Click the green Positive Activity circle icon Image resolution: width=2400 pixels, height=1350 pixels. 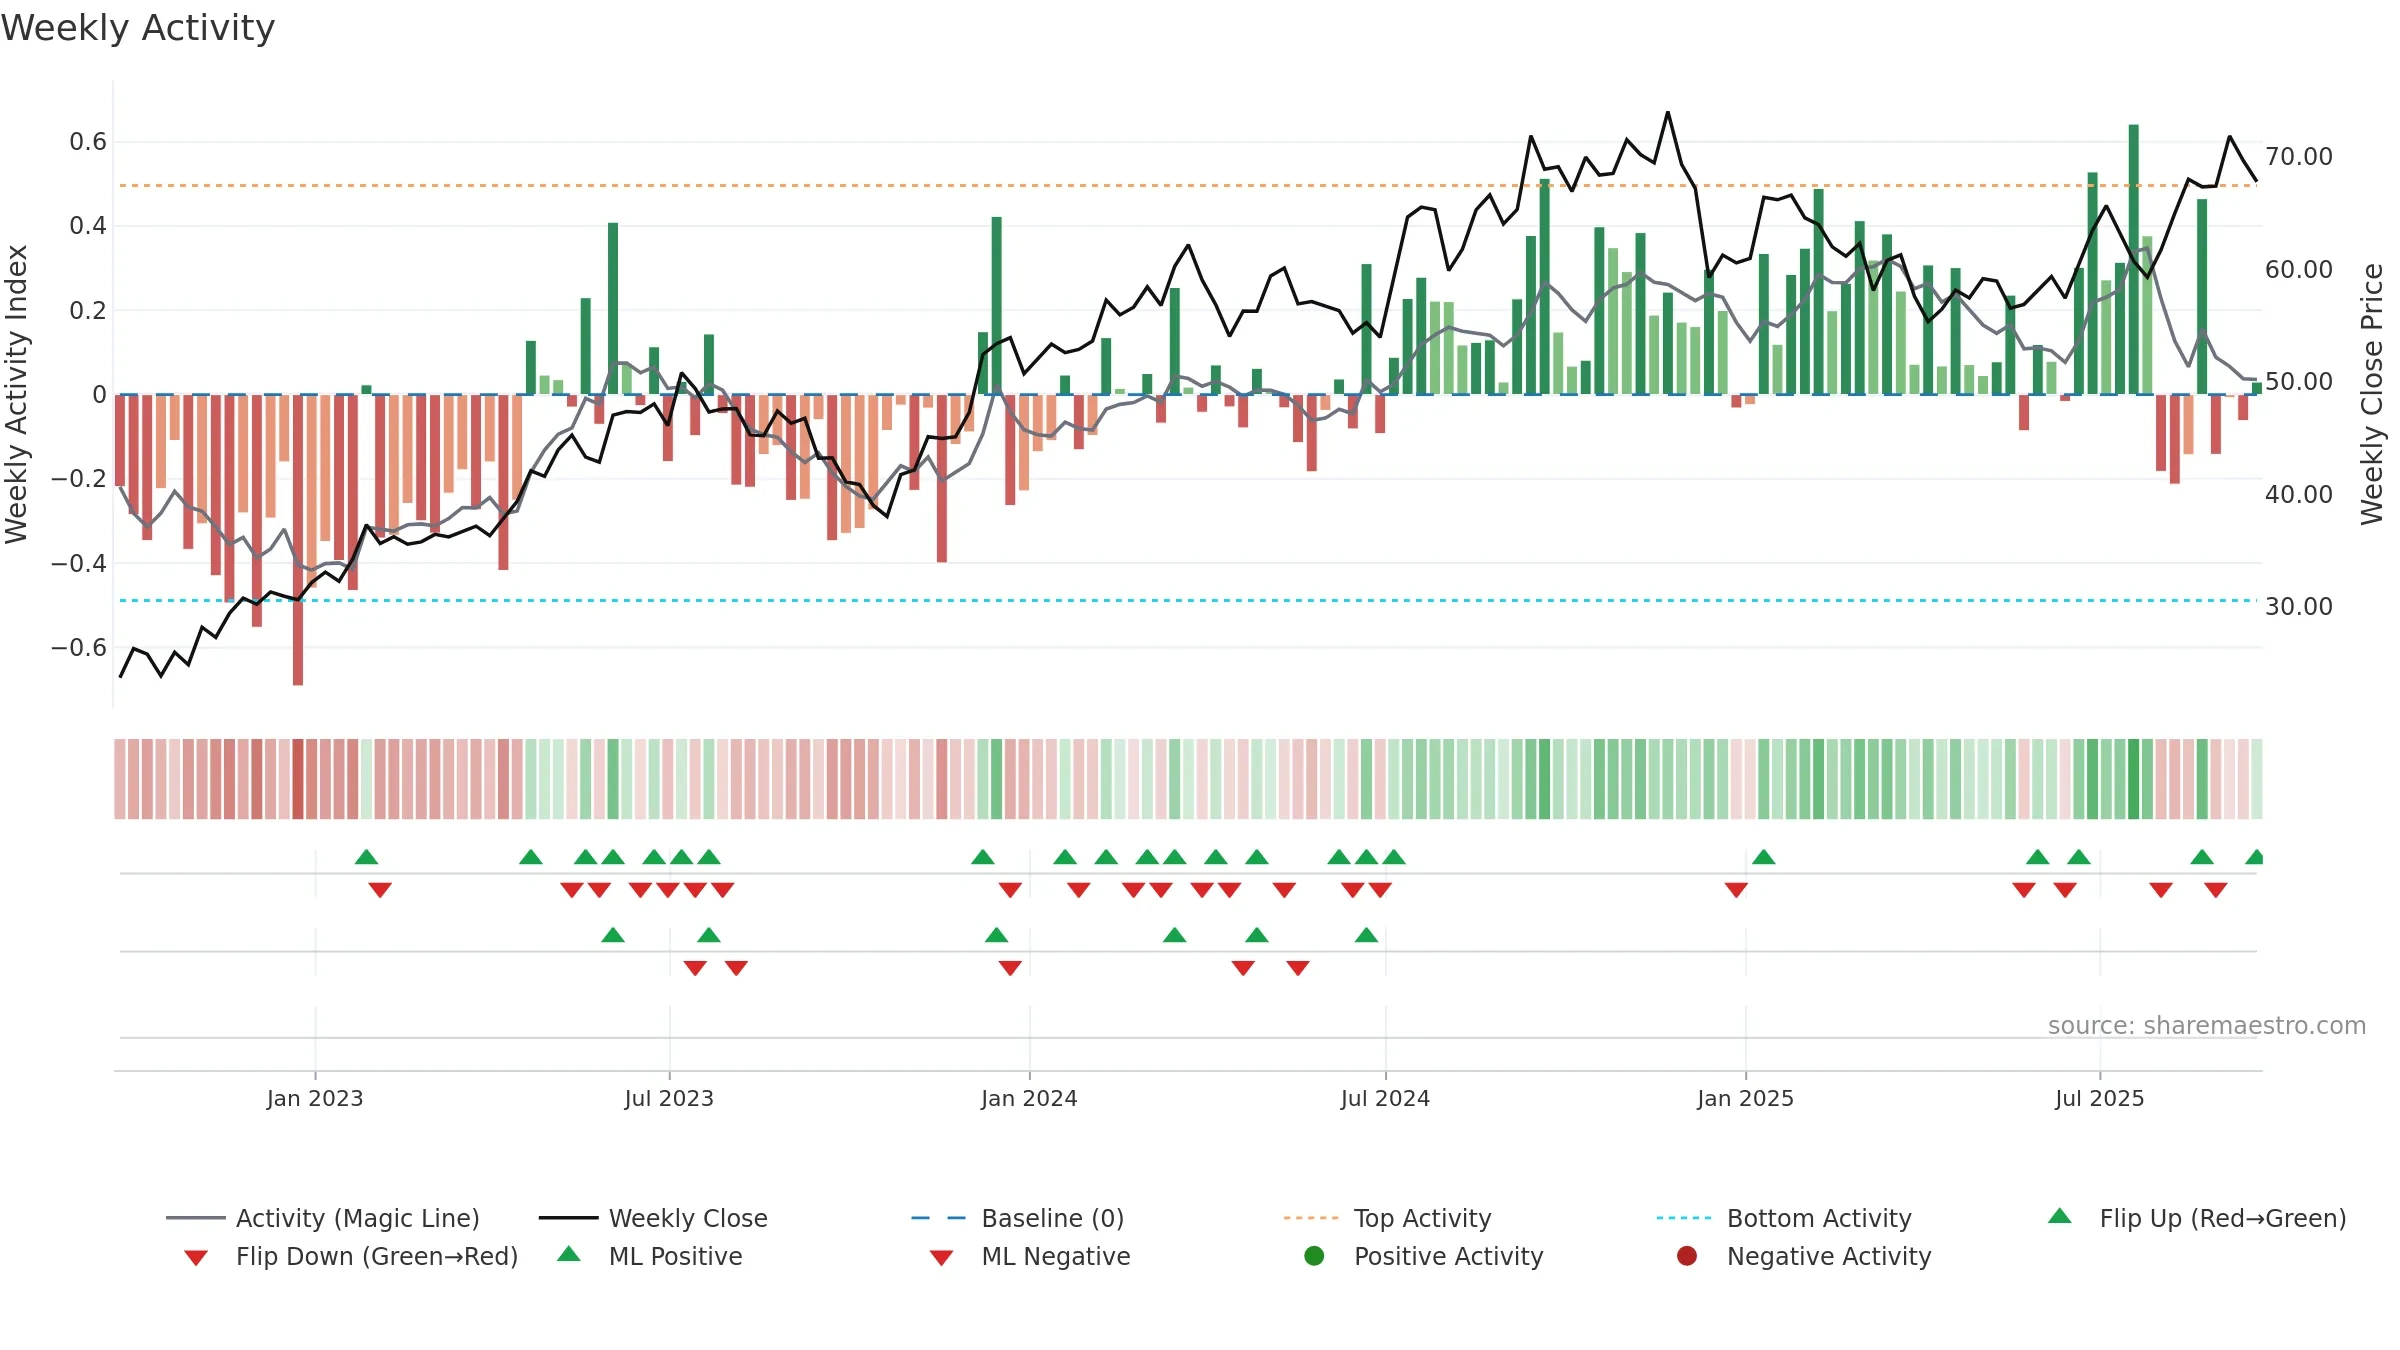(x=1315, y=1256)
